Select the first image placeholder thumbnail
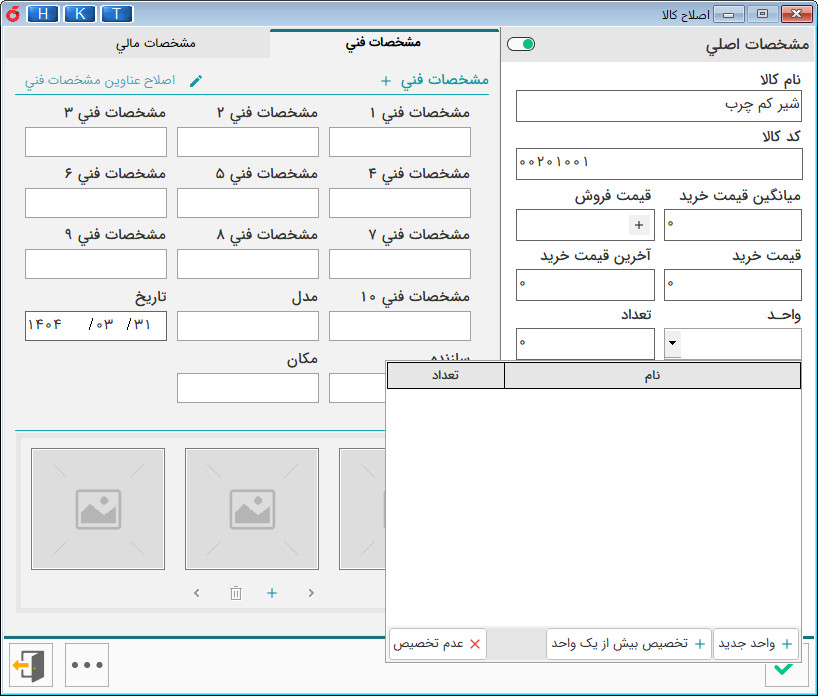Viewport: 818px width, 696px height. (x=98, y=509)
